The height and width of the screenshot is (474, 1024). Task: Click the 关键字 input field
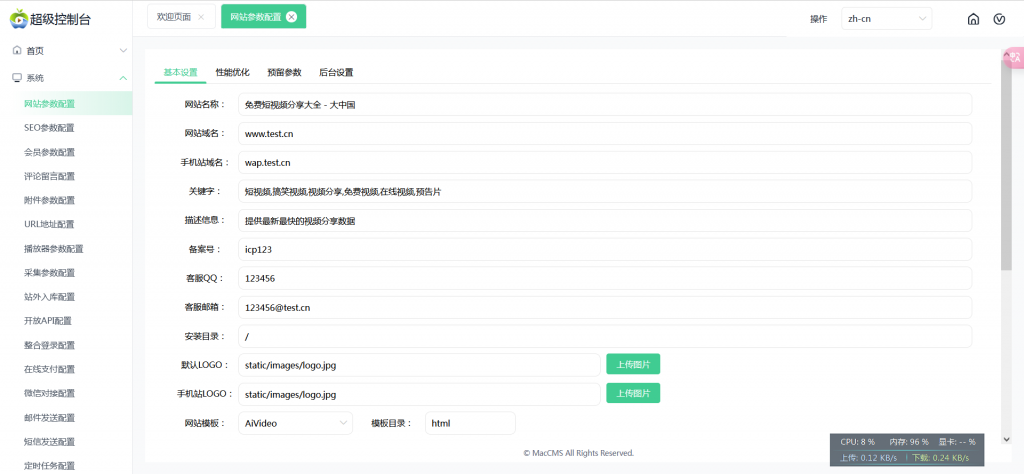[x=605, y=191]
